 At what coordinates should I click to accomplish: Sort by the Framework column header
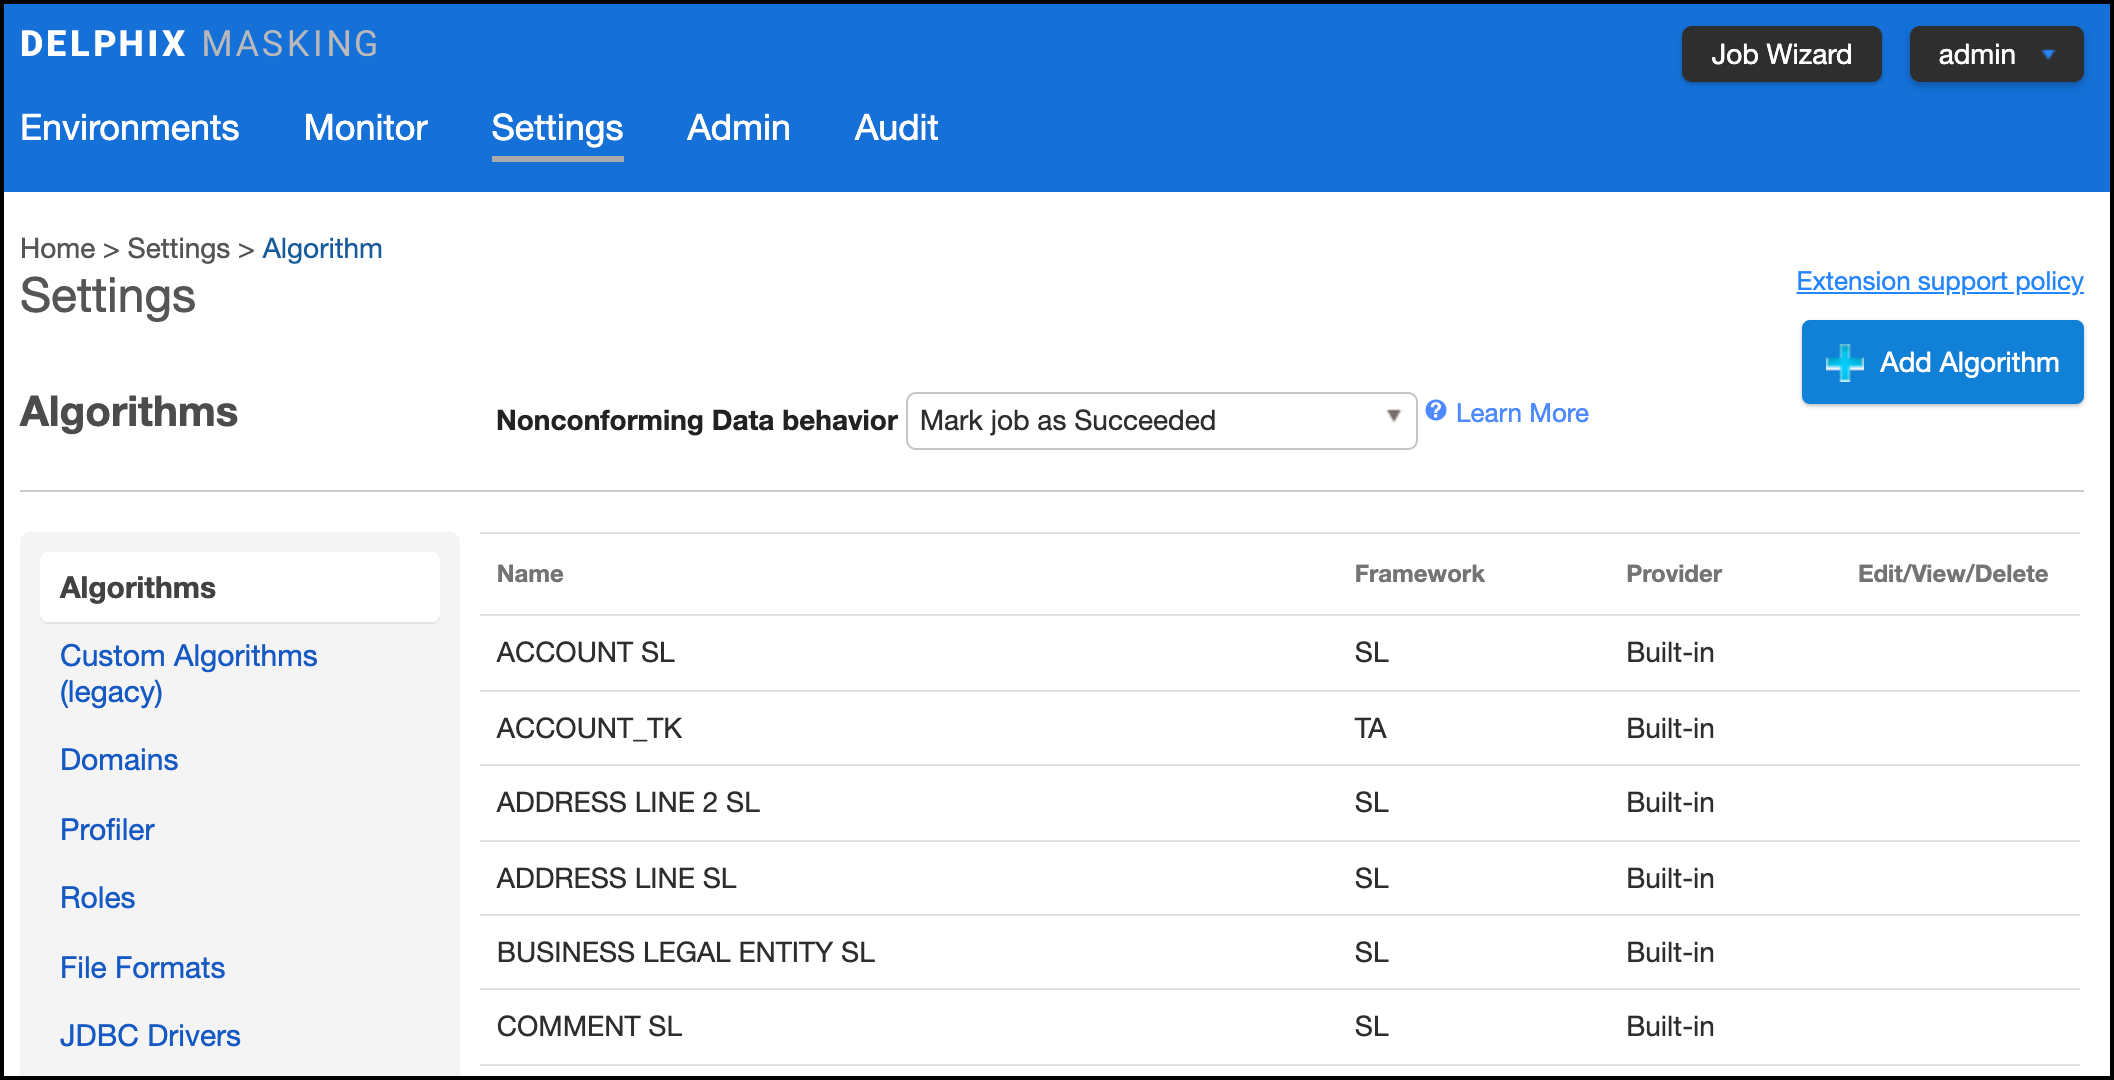click(1419, 574)
